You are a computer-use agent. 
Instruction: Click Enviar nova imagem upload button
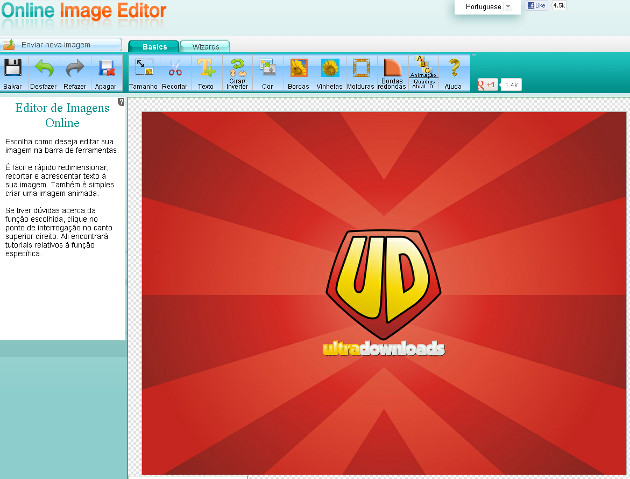(x=61, y=45)
